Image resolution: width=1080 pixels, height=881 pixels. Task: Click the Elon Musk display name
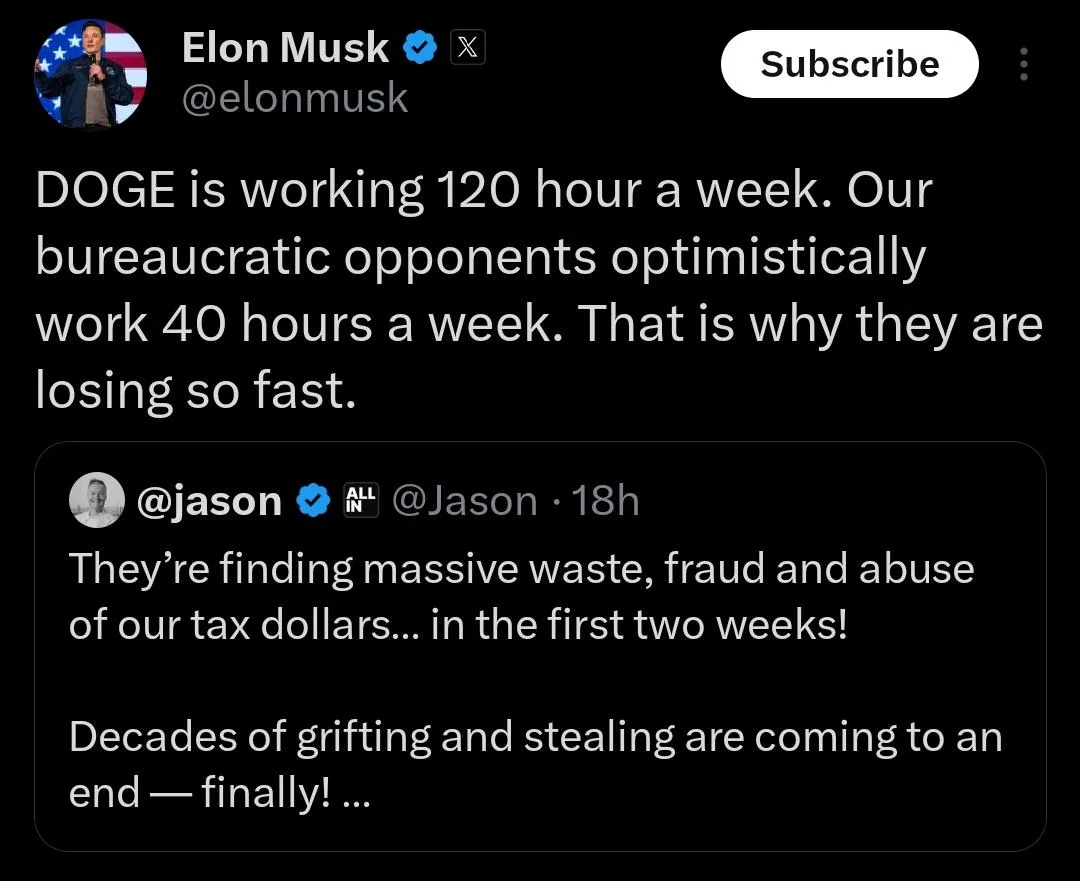pos(285,48)
